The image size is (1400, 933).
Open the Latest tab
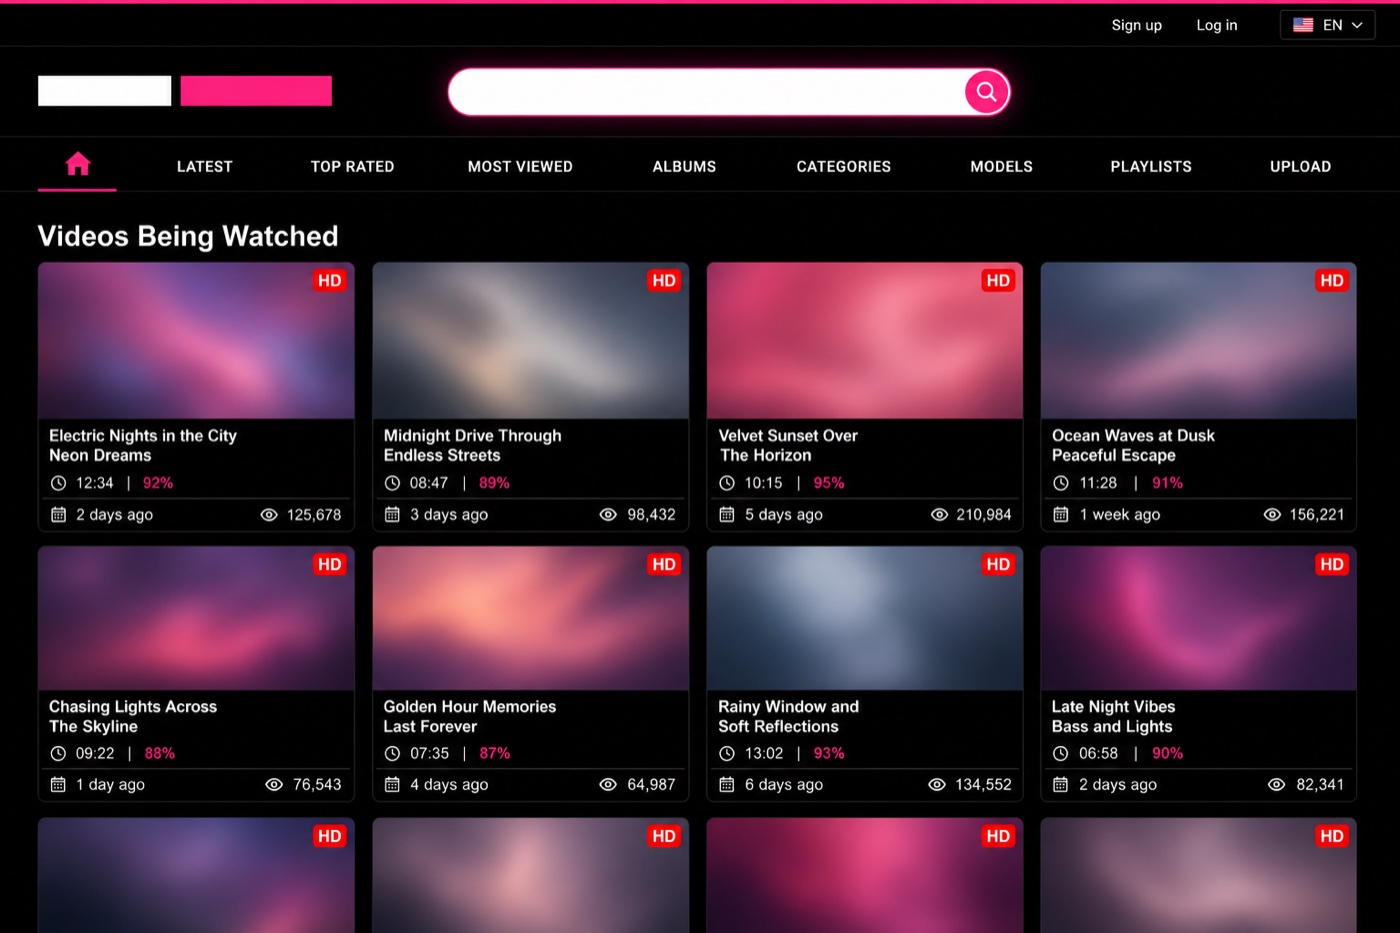[205, 166]
